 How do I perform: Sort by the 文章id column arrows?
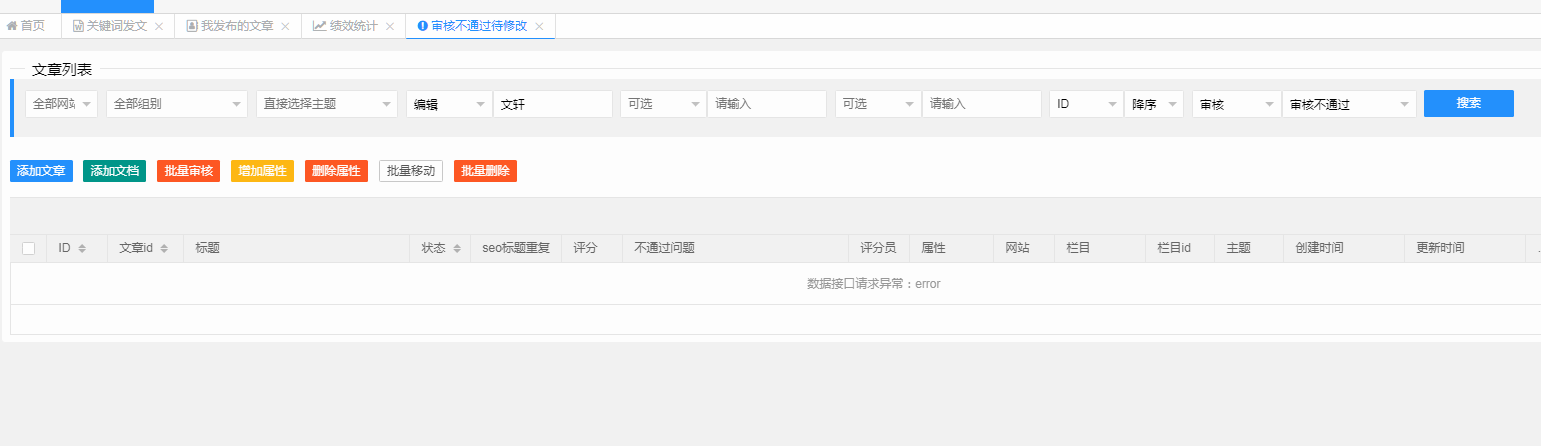click(163, 248)
